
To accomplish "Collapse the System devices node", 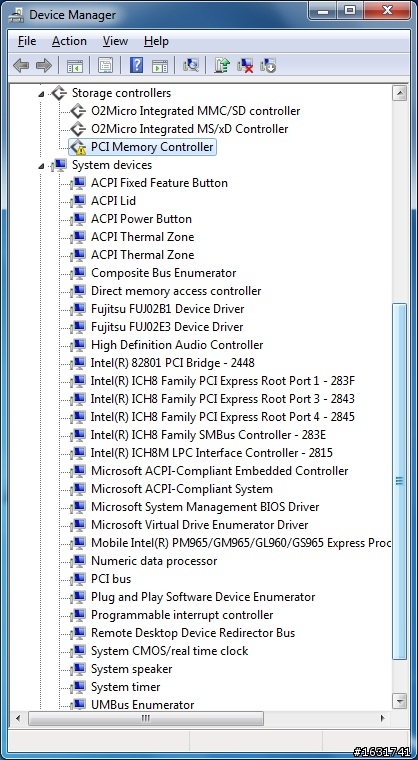I will 41,166.
